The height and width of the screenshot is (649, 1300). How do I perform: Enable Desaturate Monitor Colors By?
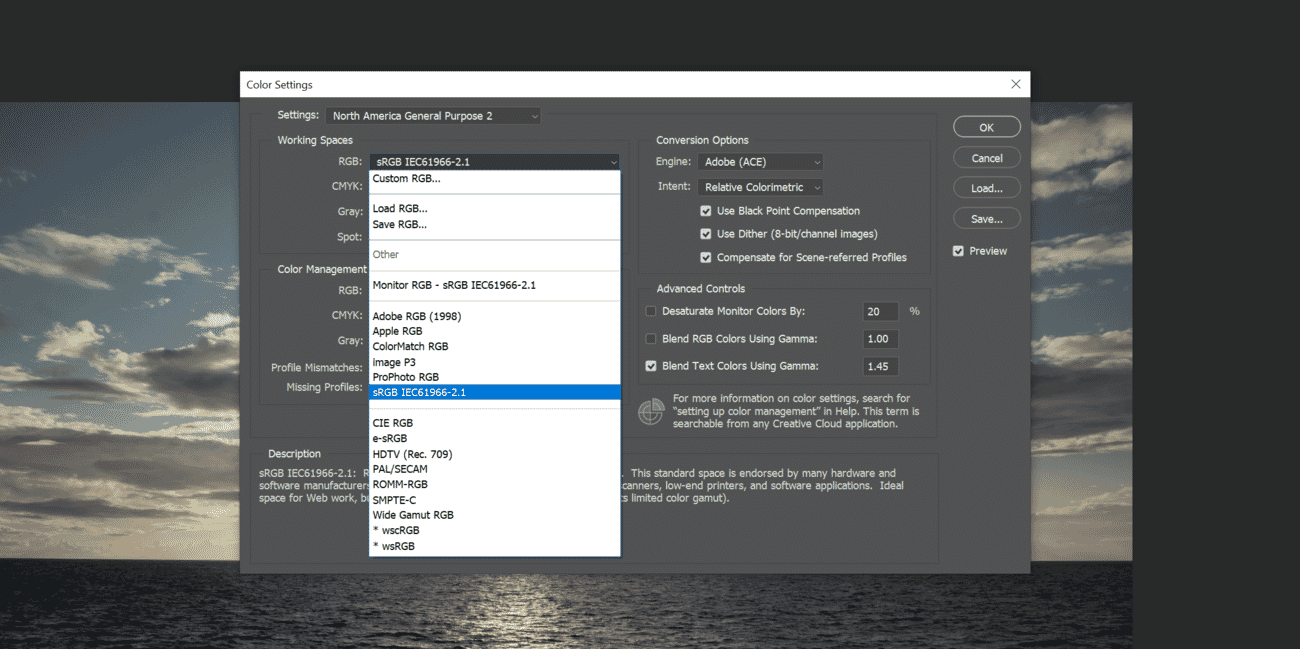pos(651,311)
